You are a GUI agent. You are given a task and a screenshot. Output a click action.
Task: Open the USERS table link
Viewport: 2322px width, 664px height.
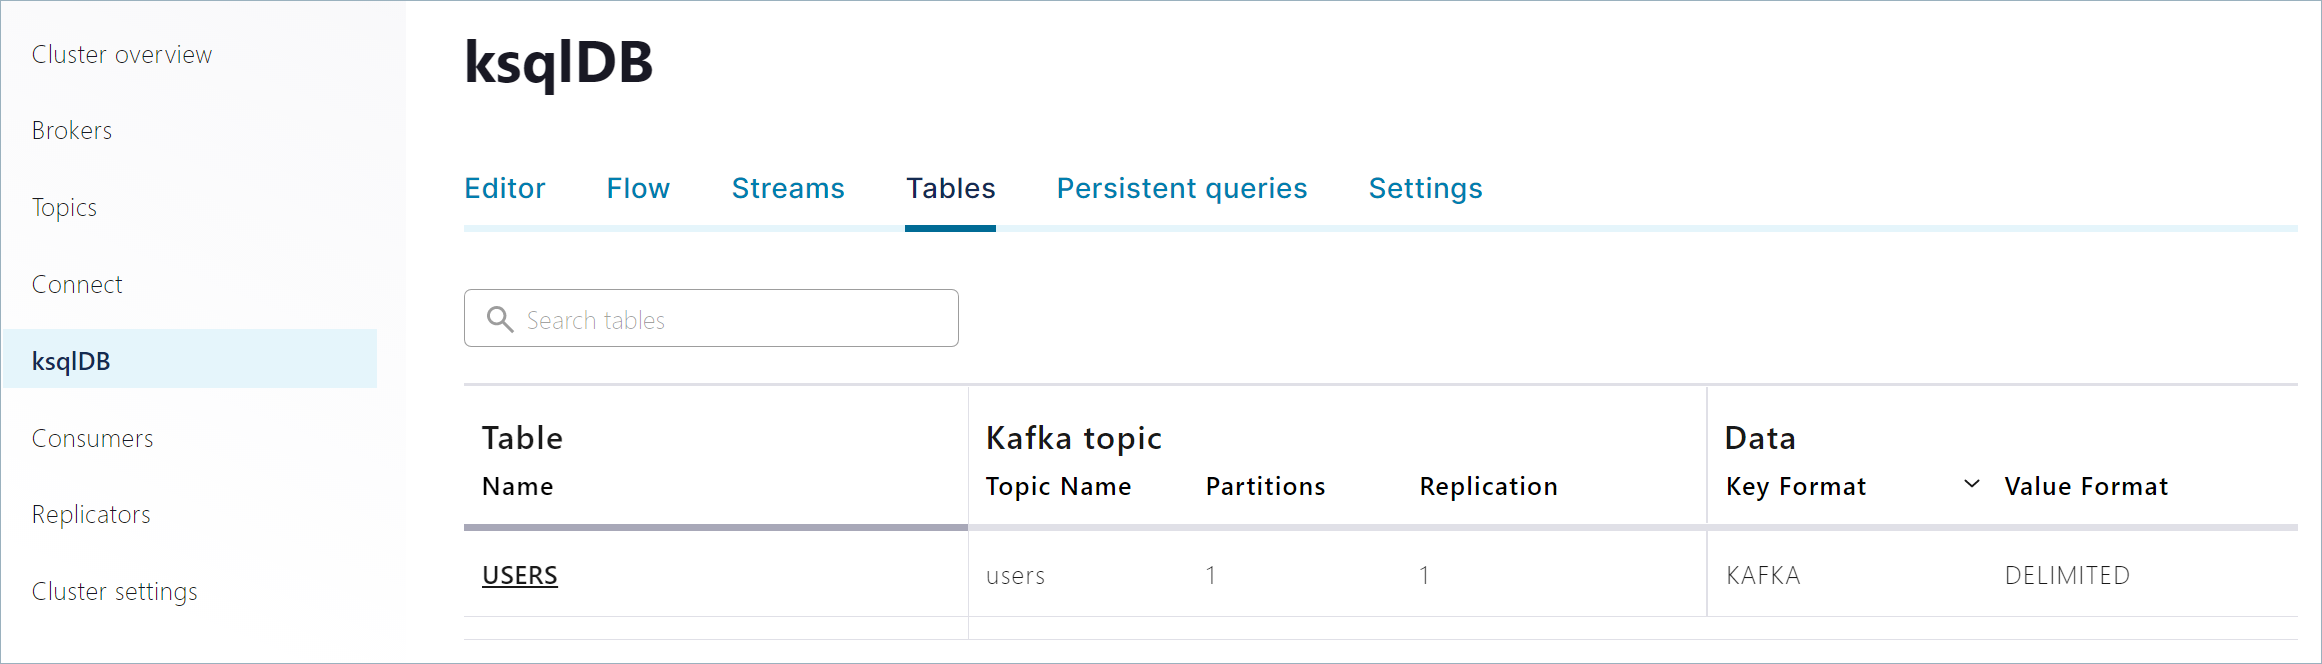(519, 575)
